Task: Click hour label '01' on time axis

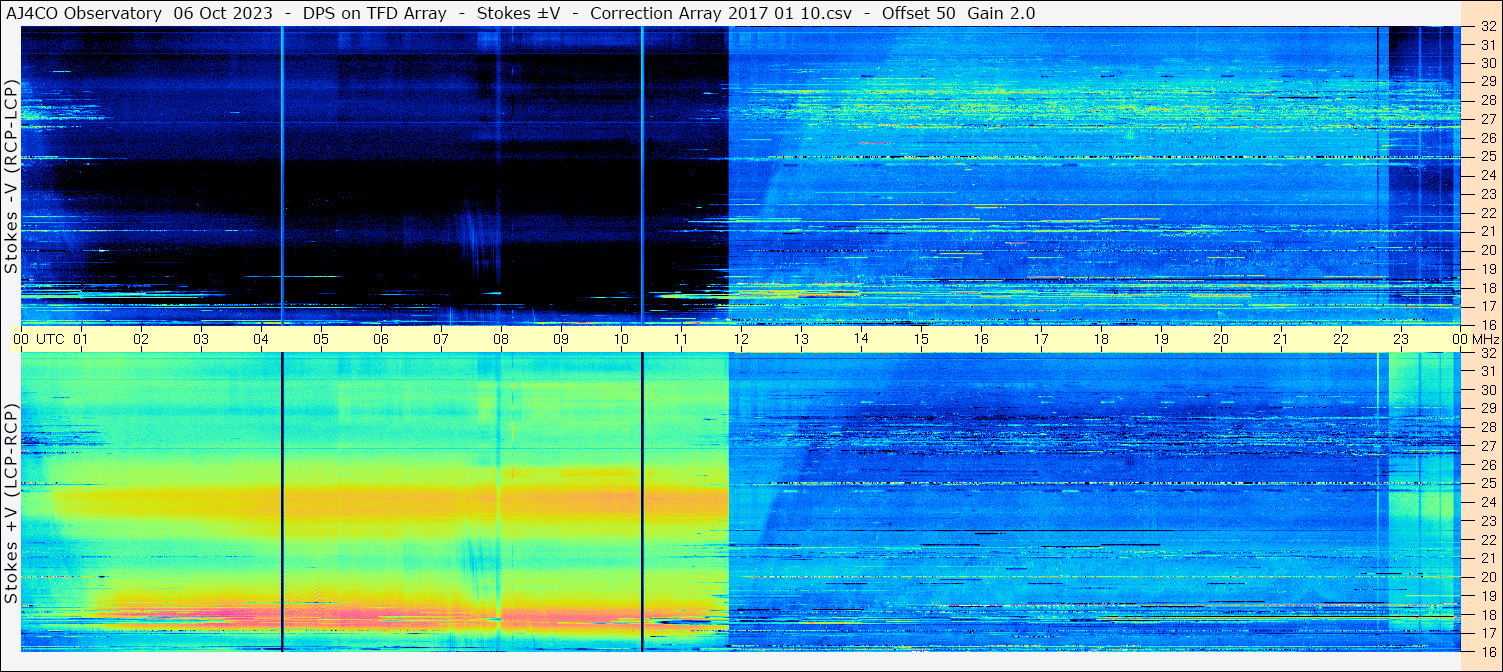Action: 81,339
